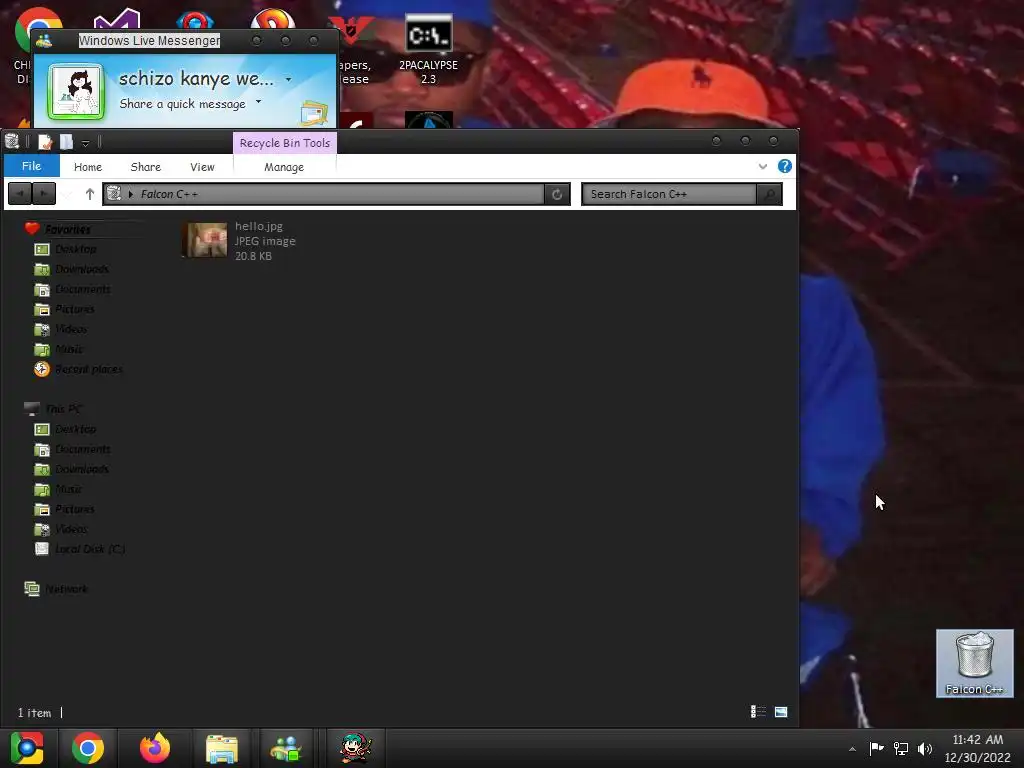Expand the address bar path arrow
1024x768 pixels.
(x=131, y=194)
